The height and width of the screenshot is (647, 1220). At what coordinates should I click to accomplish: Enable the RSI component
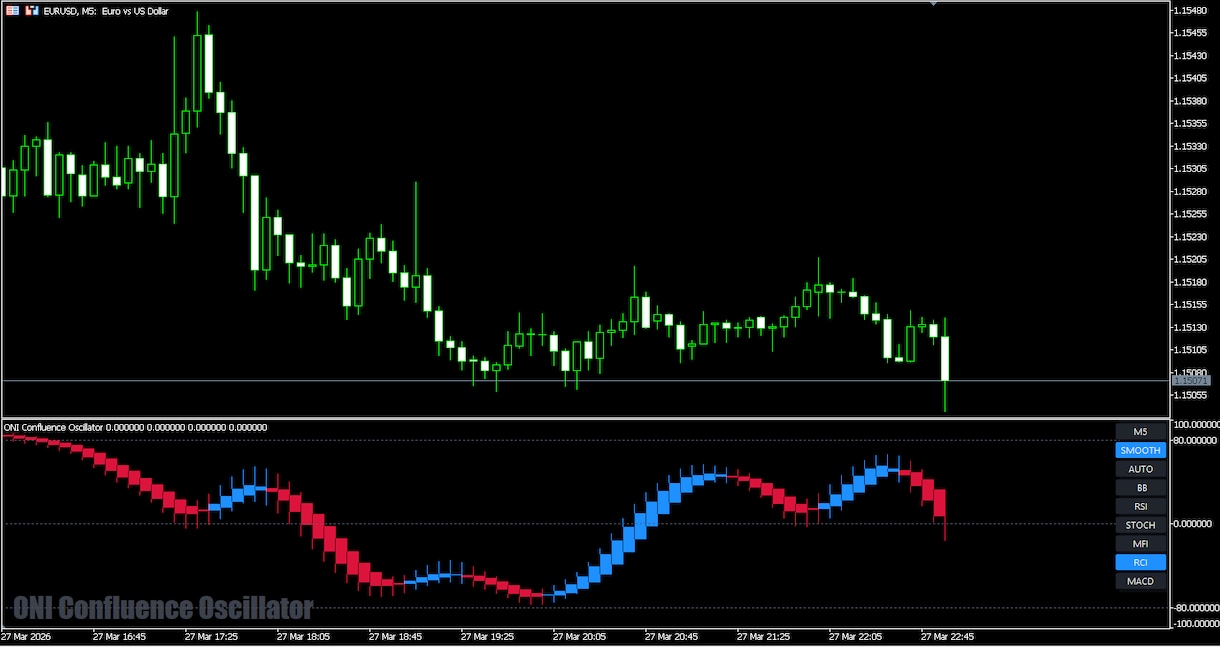(1141, 507)
